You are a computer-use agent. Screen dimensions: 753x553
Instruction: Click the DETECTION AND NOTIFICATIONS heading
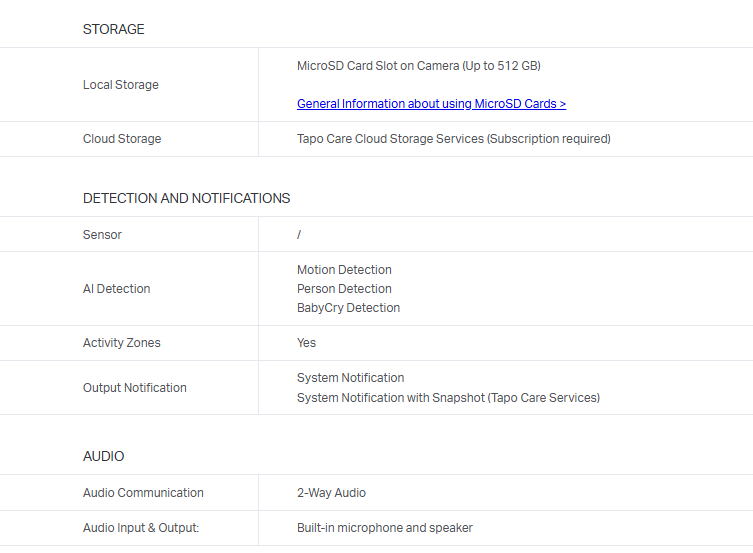(x=186, y=198)
